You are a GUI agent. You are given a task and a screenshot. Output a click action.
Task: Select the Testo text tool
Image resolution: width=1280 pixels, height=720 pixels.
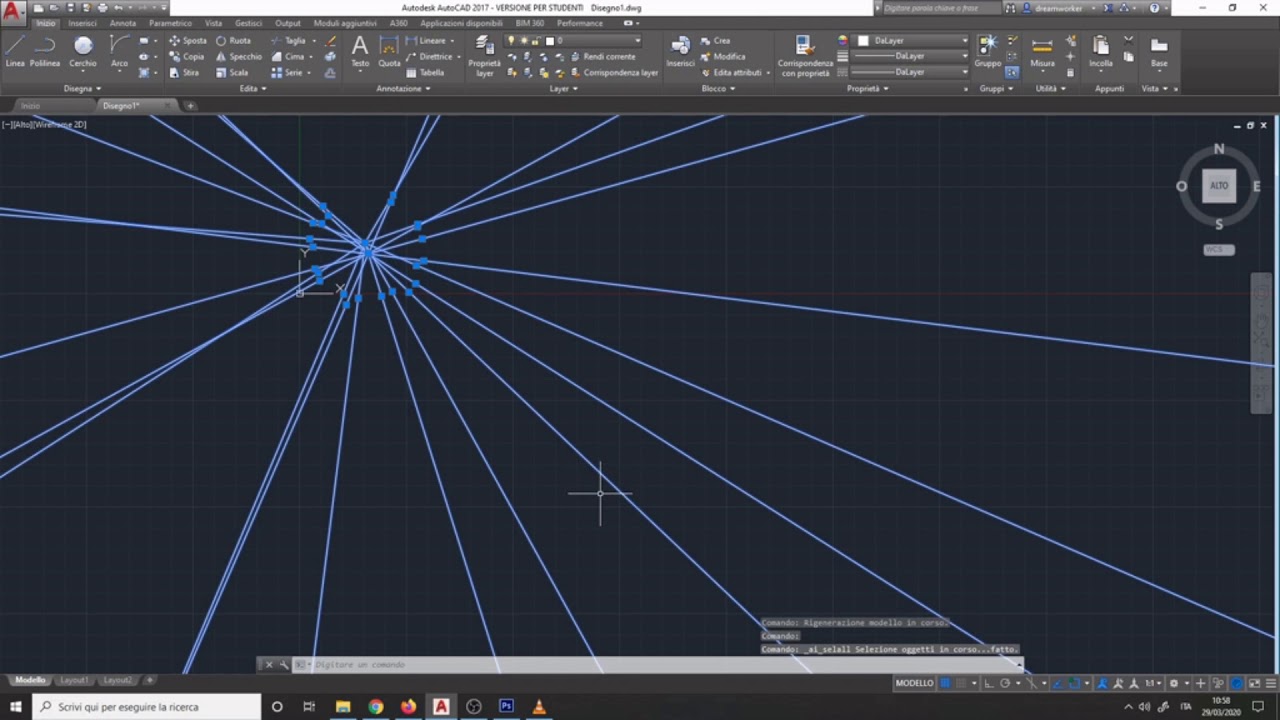click(x=360, y=52)
